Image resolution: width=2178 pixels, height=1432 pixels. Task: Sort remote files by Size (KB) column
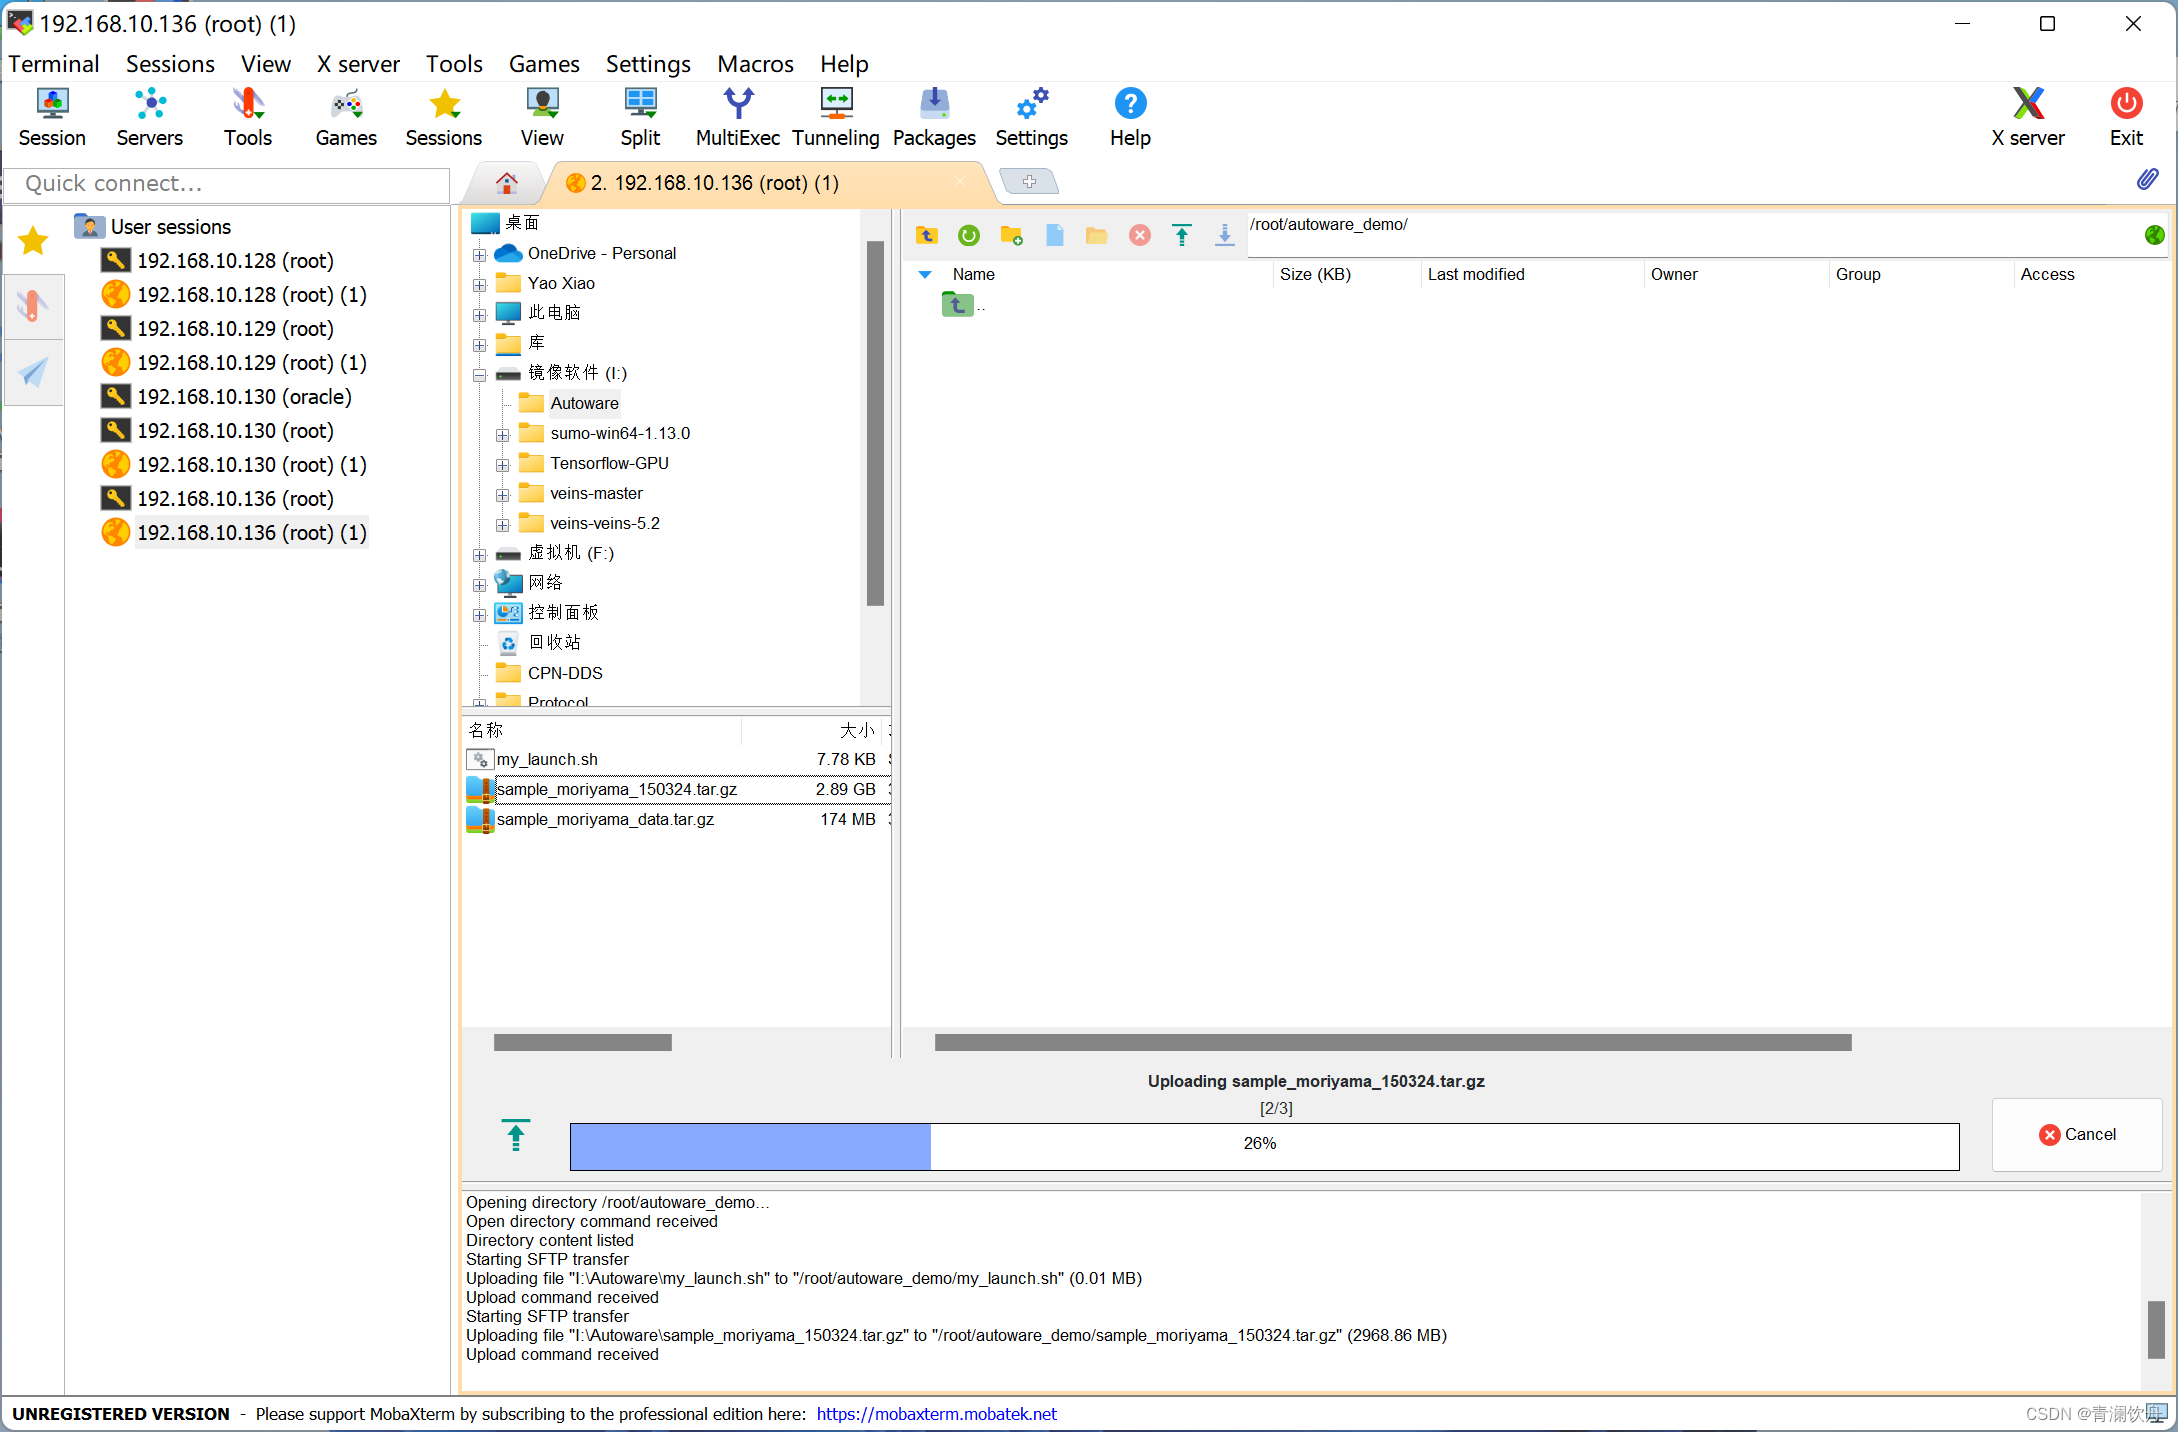(x=1346, y=274)
